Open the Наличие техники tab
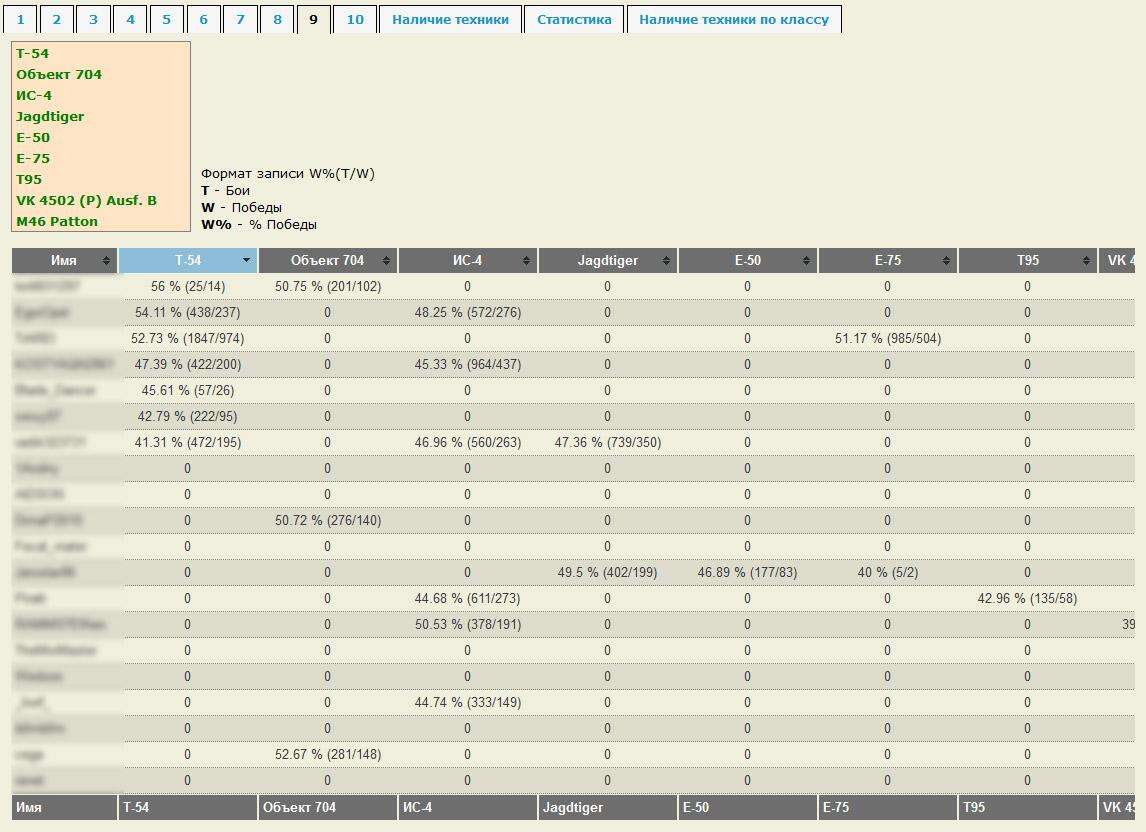The image size is (1146, 832). [450, 20]
